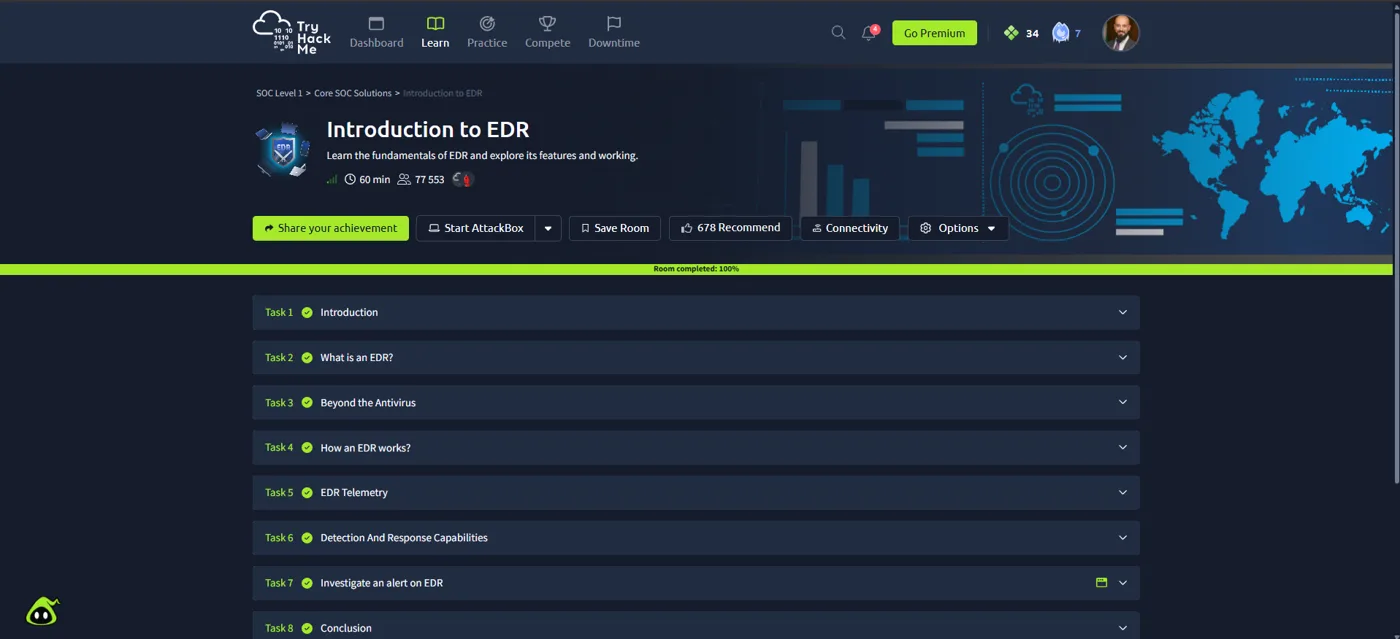Click the Task 7 completed checkmark
Screen dimensions: 1400x639
(307, 583)
